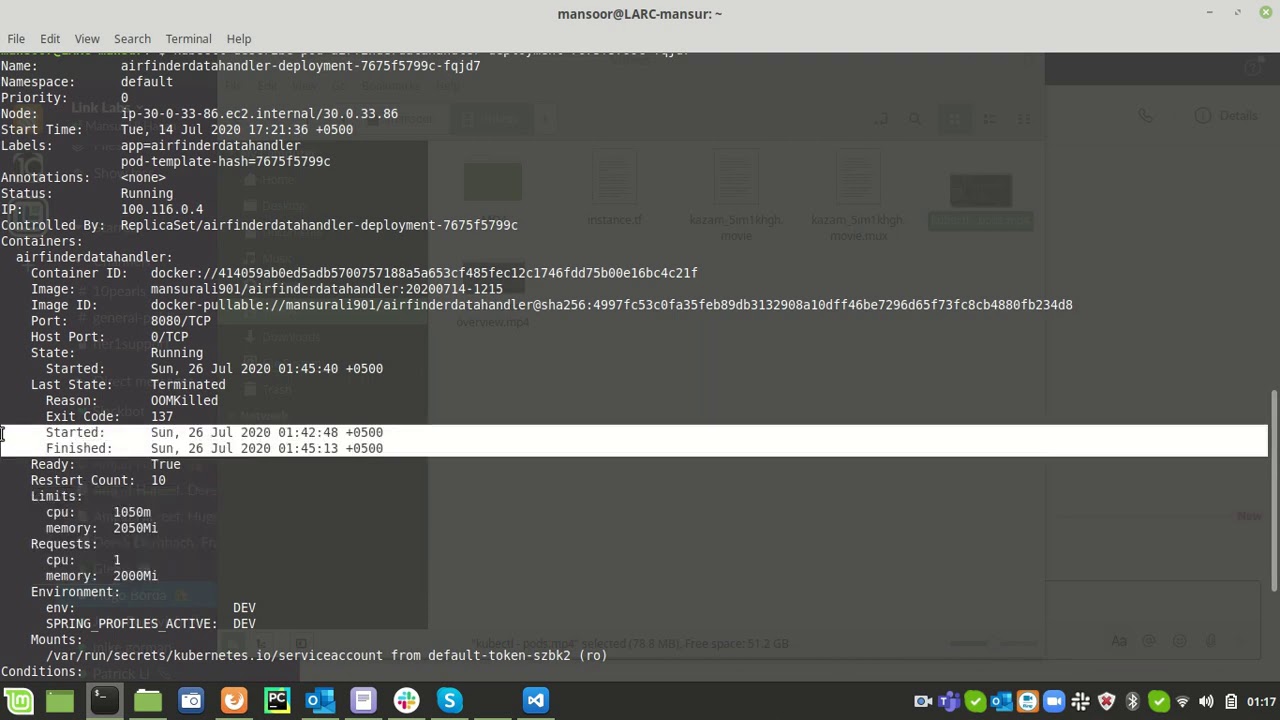Click the label 'app=airfinderdatahandler'
Viewport: 1280px width, 720px height.
210,146
